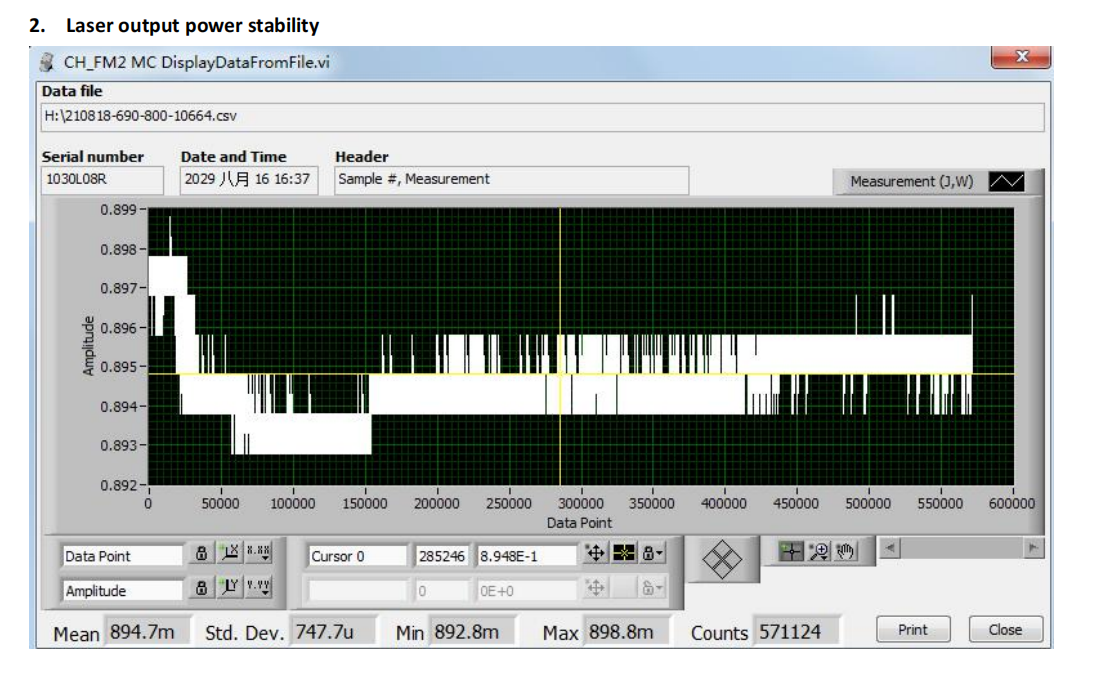Click the Print button
Screen dimensions: 1109x680
(x=912, y=630)
